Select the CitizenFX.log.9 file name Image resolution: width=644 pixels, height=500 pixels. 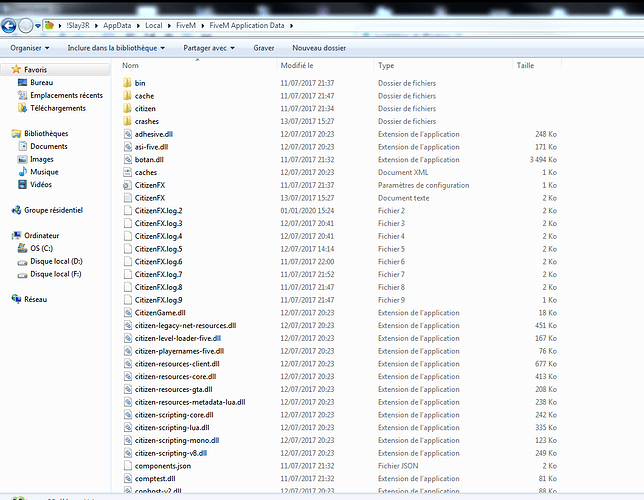tap(159, 300)
